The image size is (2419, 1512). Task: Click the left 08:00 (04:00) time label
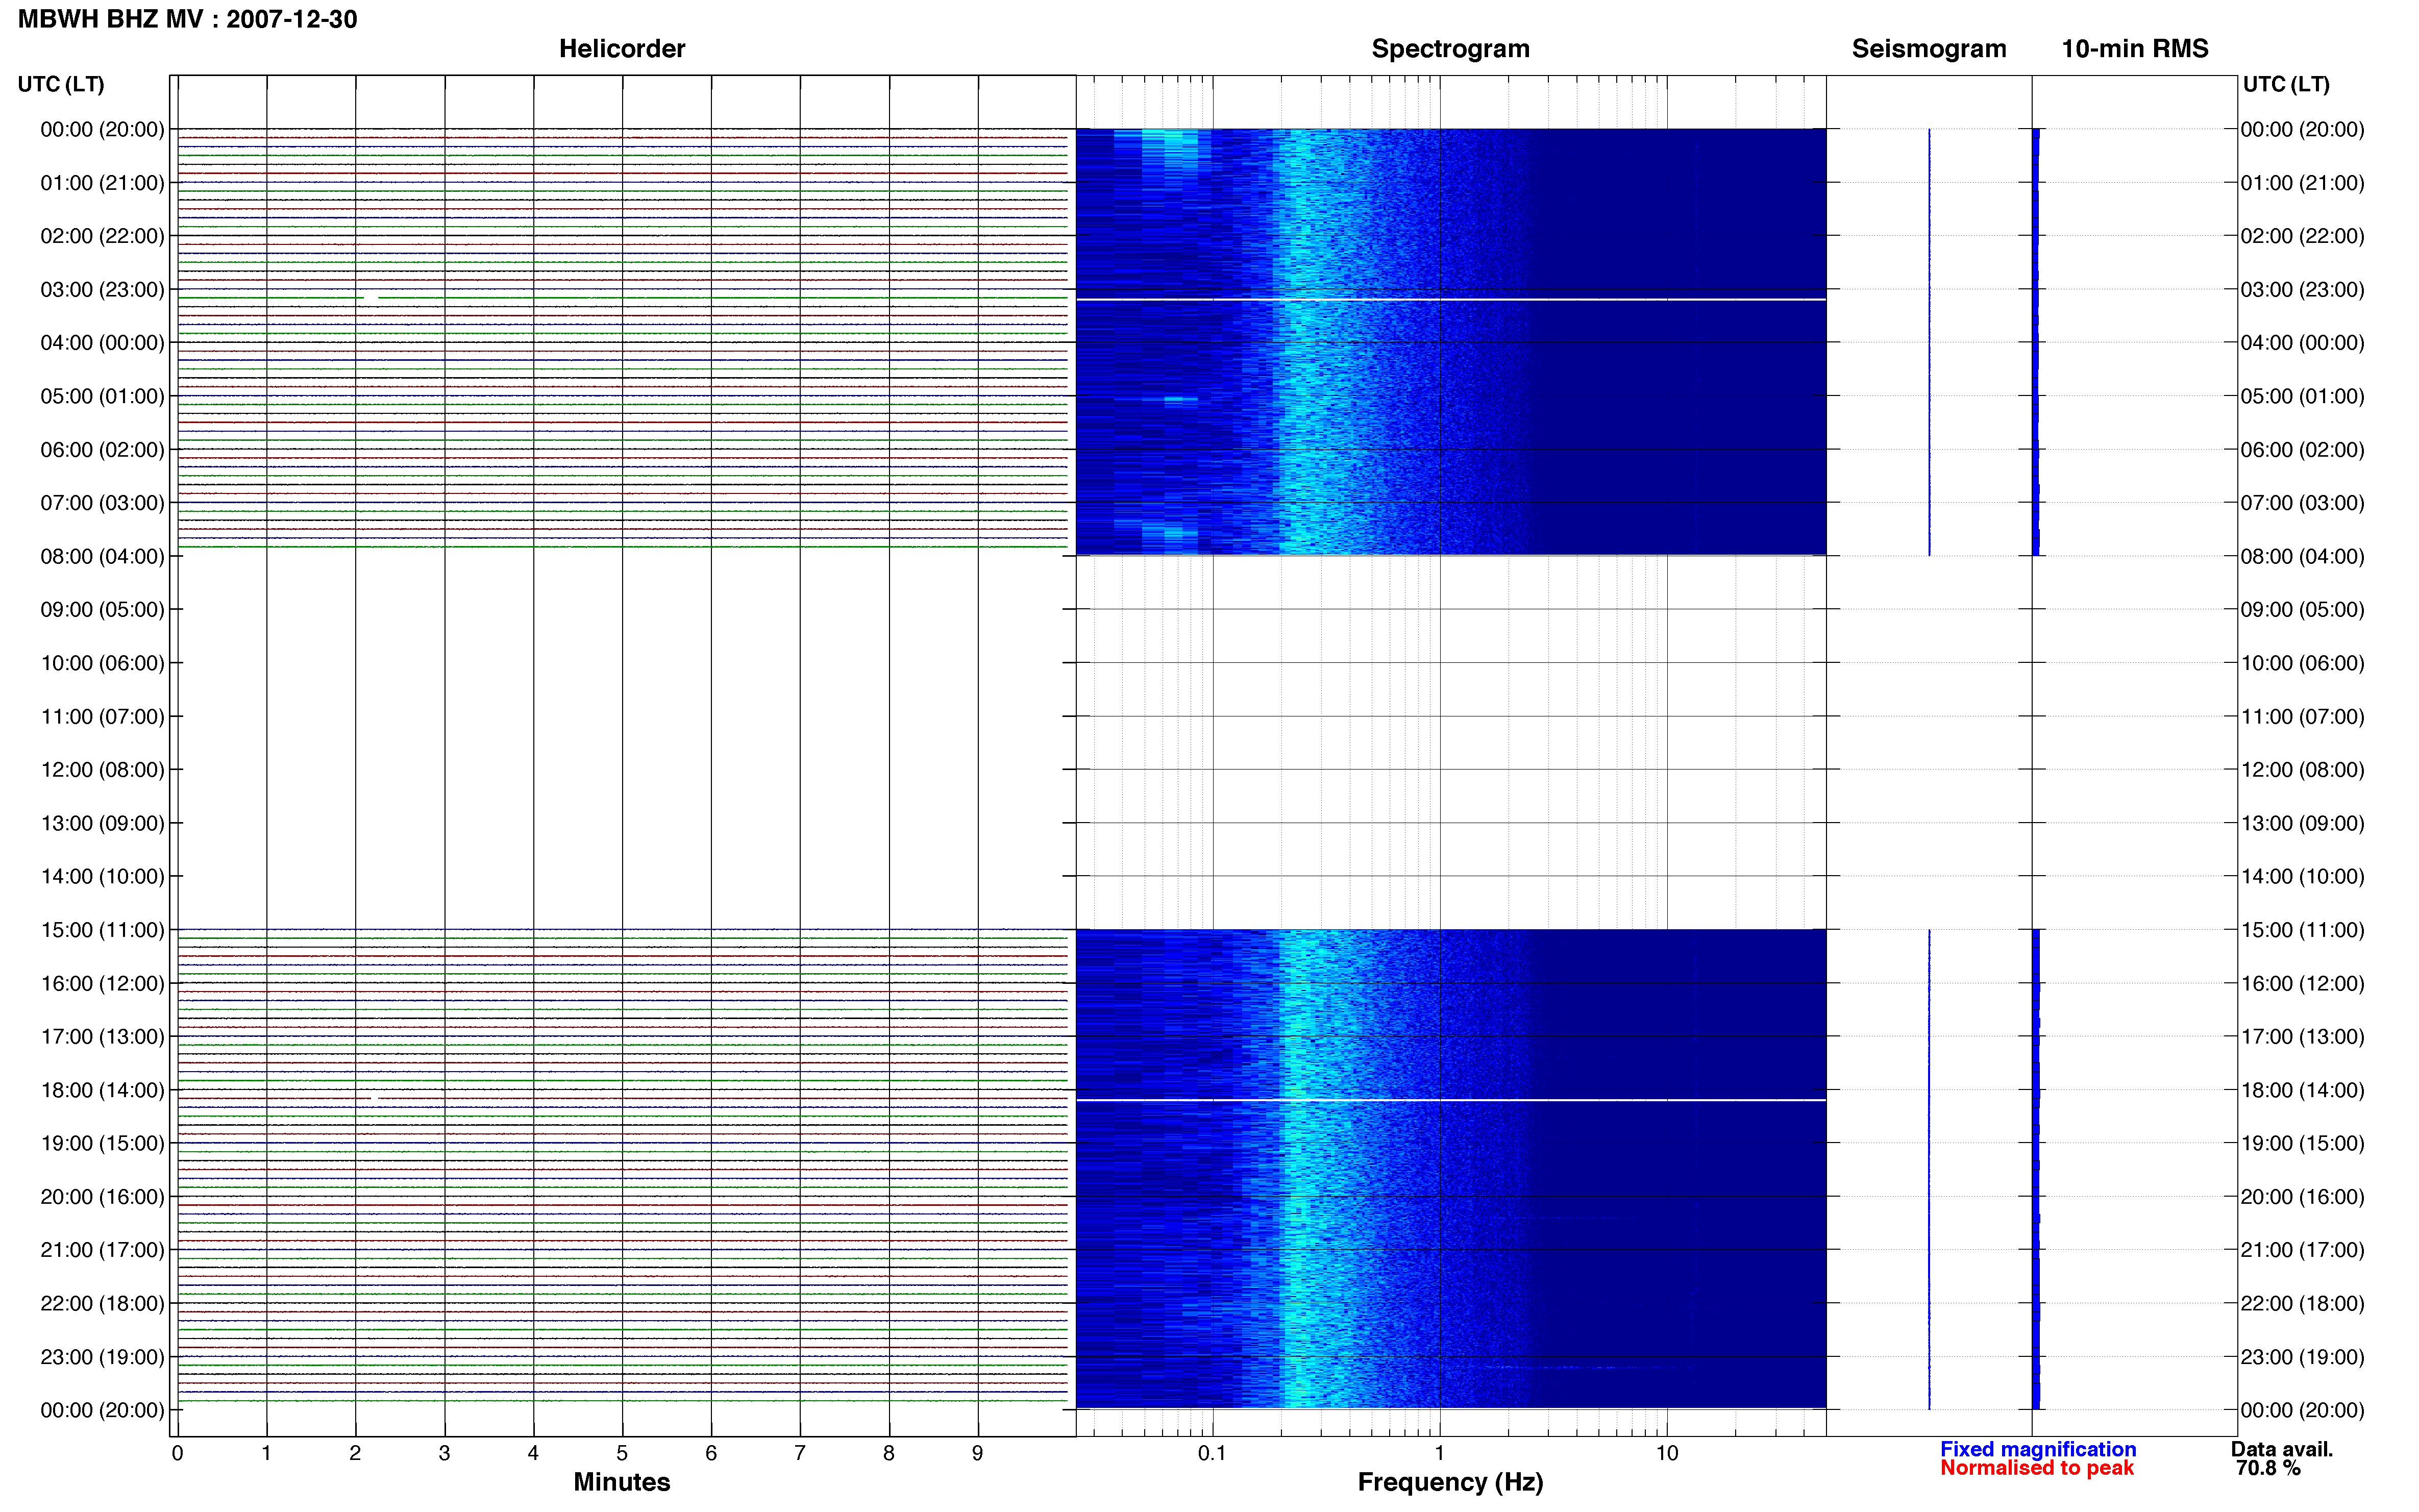pos(102,557)
